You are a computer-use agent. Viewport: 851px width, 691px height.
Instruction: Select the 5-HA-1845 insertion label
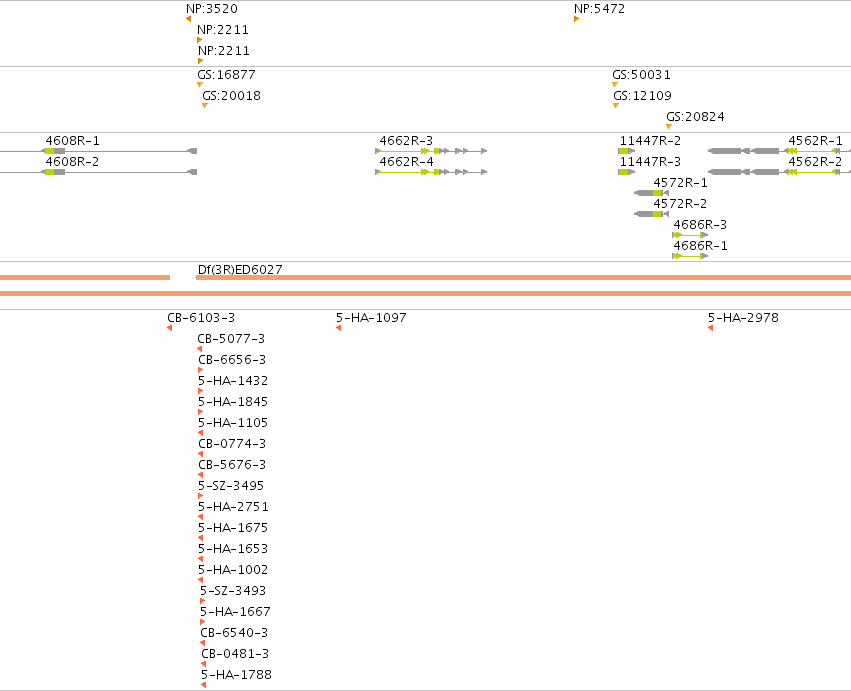pyautogui.click(x=233, y=402)
